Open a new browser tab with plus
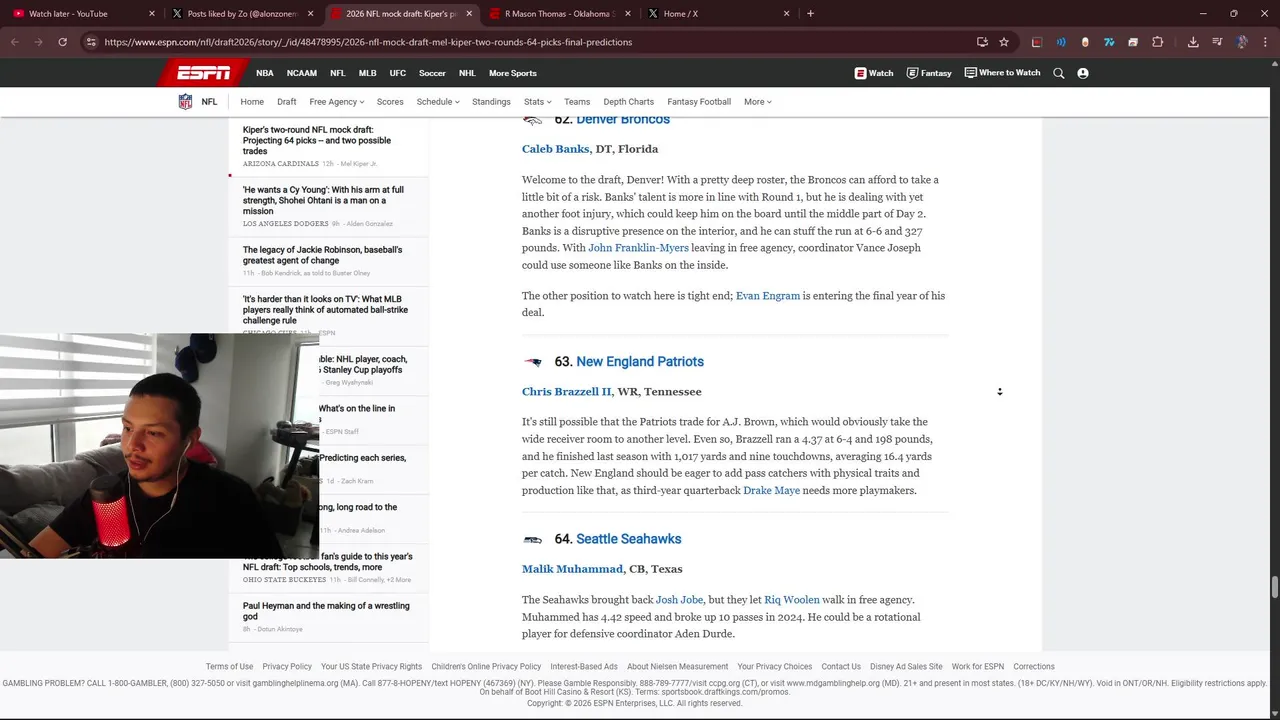The image size is (1280, 720). (810, 14)
